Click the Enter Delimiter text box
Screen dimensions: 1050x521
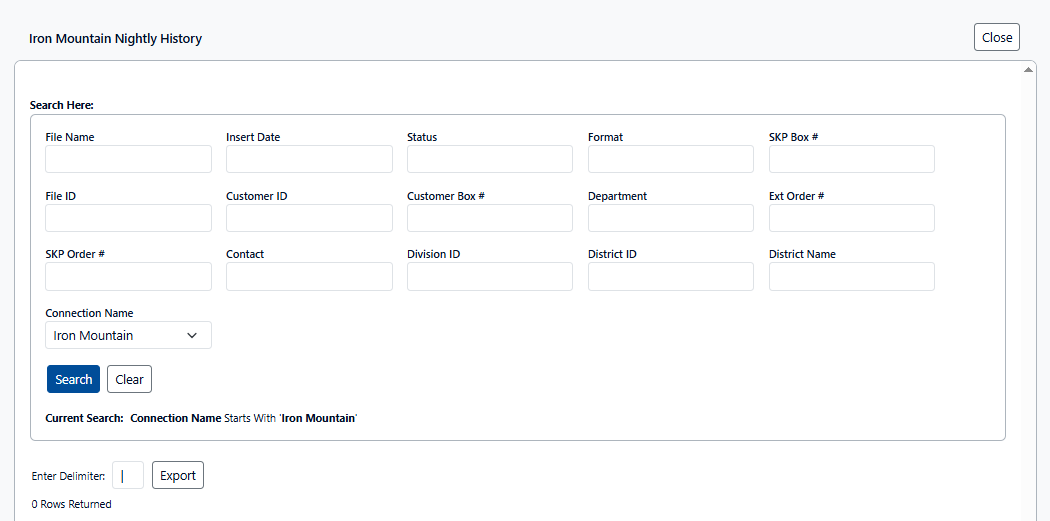click(128, 475)
